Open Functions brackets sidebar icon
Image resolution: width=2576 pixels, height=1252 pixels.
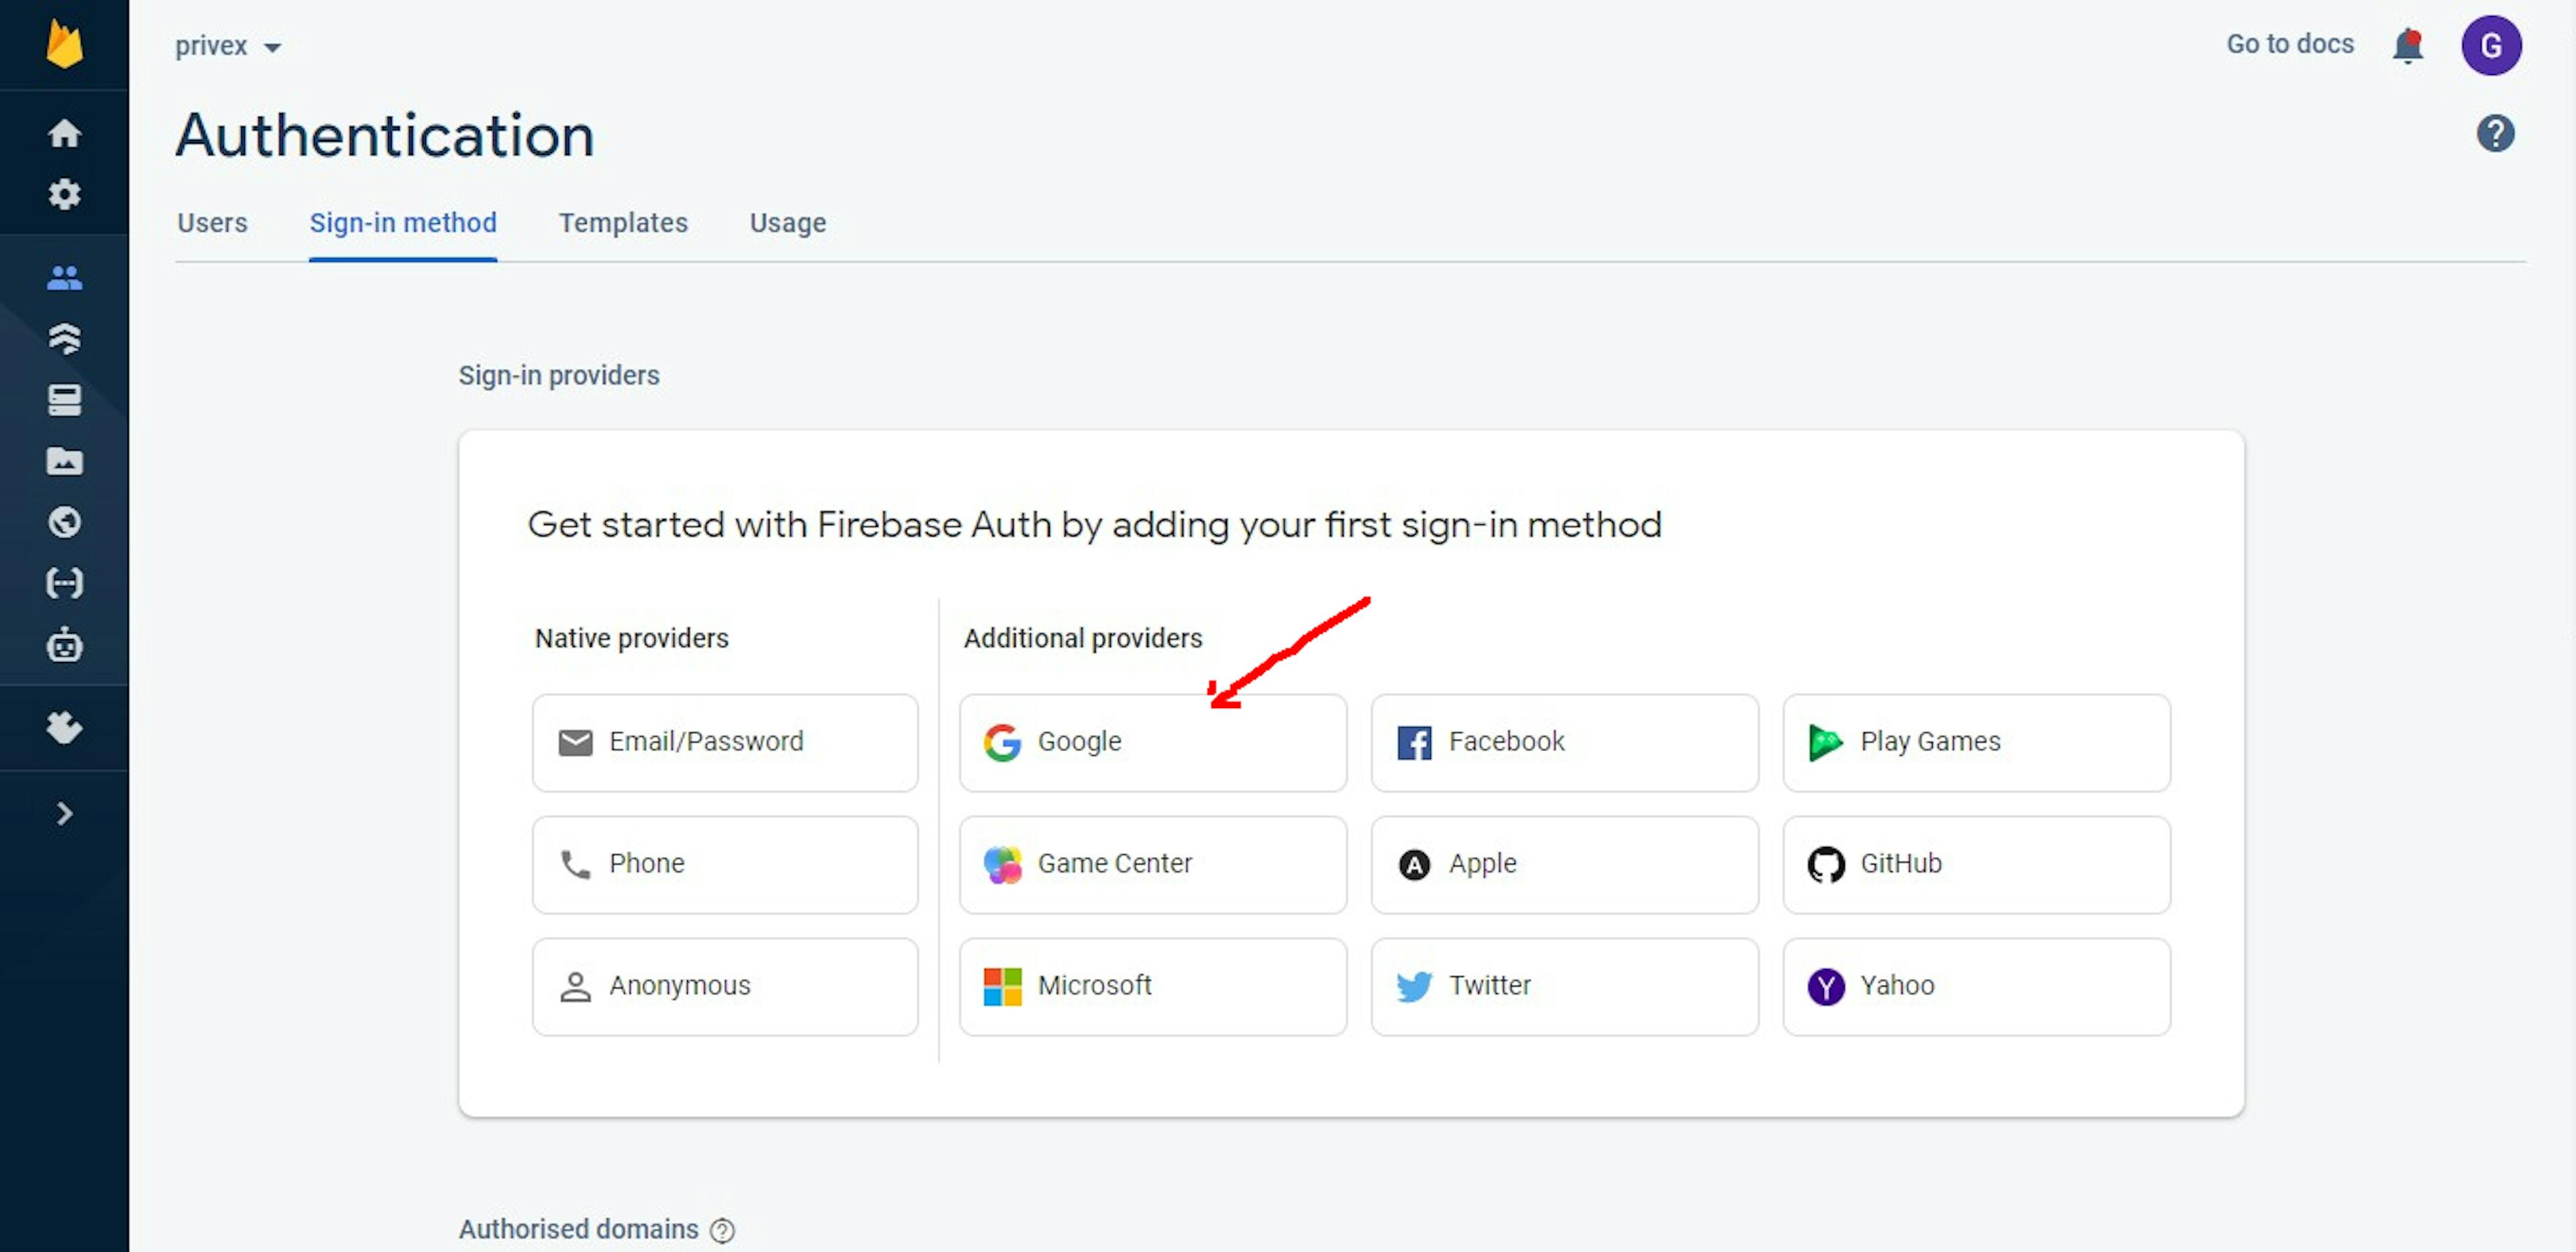tap(65, 583)
